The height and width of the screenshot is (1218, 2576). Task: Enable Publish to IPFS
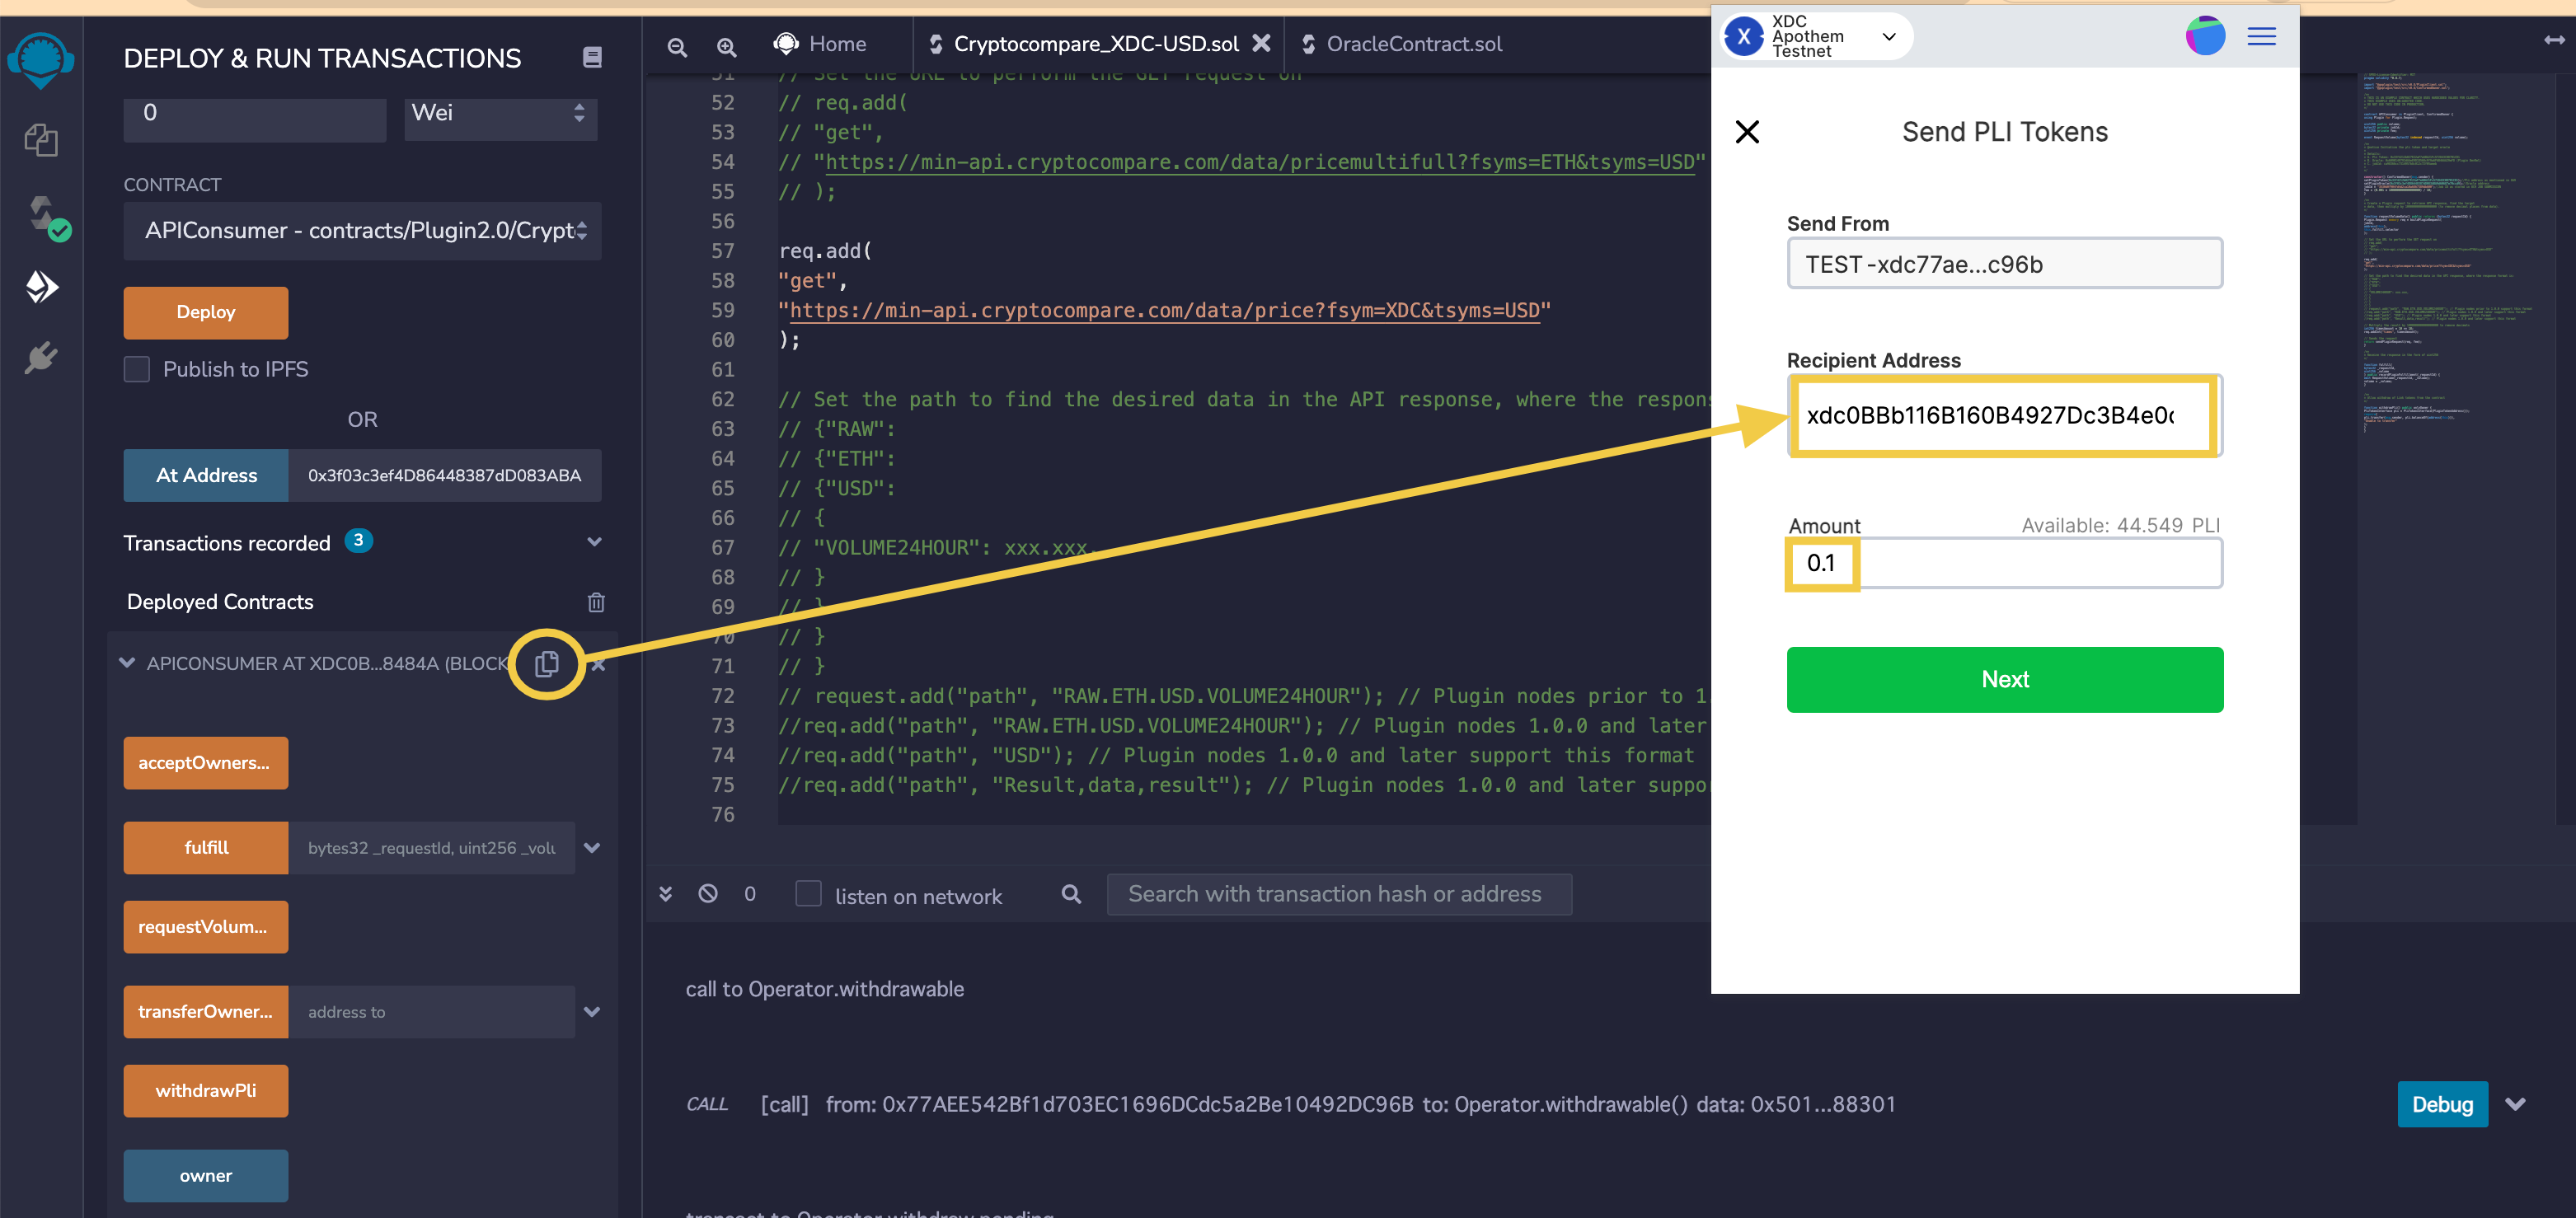pyautogui.click(x=137, y=369)
